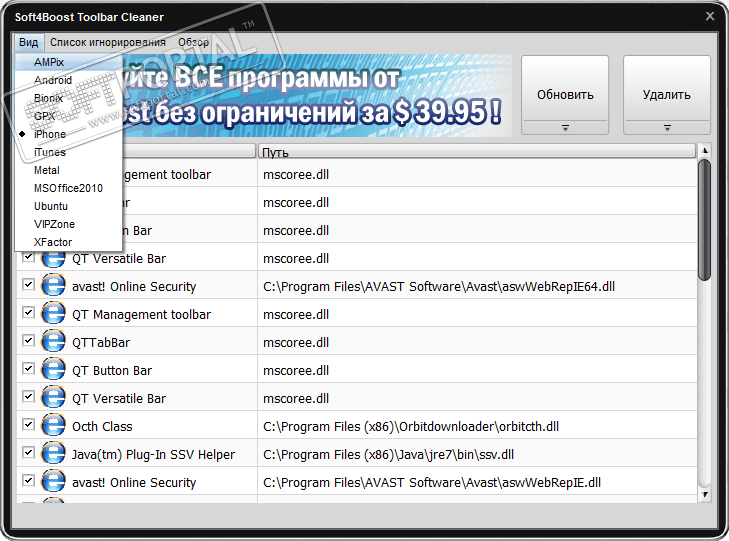Choose the iPhone skin option
Viewport: 729px width, 541px height.
68,134
